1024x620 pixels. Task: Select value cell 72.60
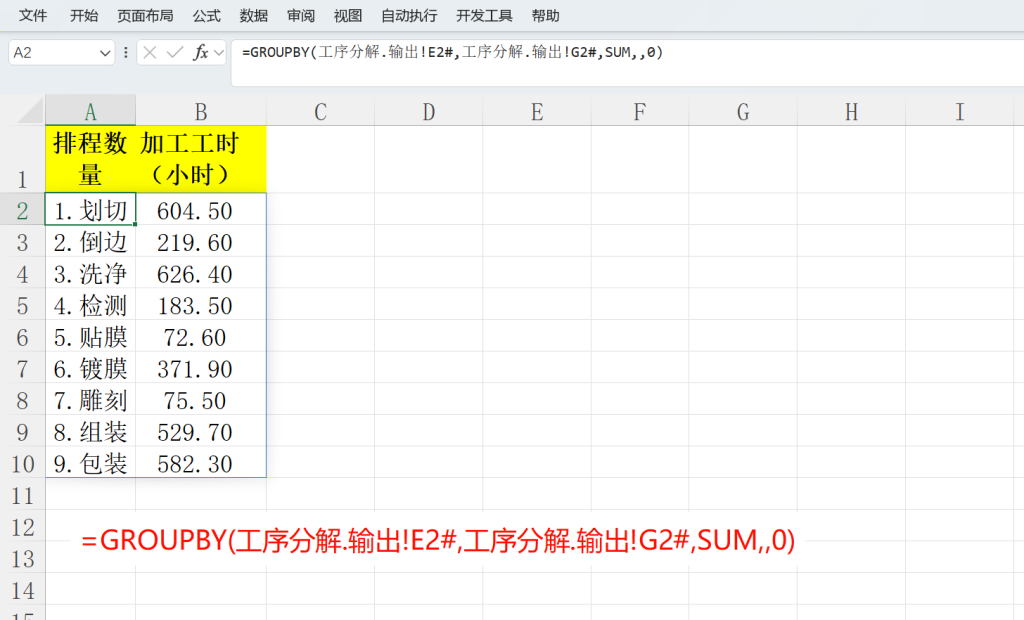201,336
